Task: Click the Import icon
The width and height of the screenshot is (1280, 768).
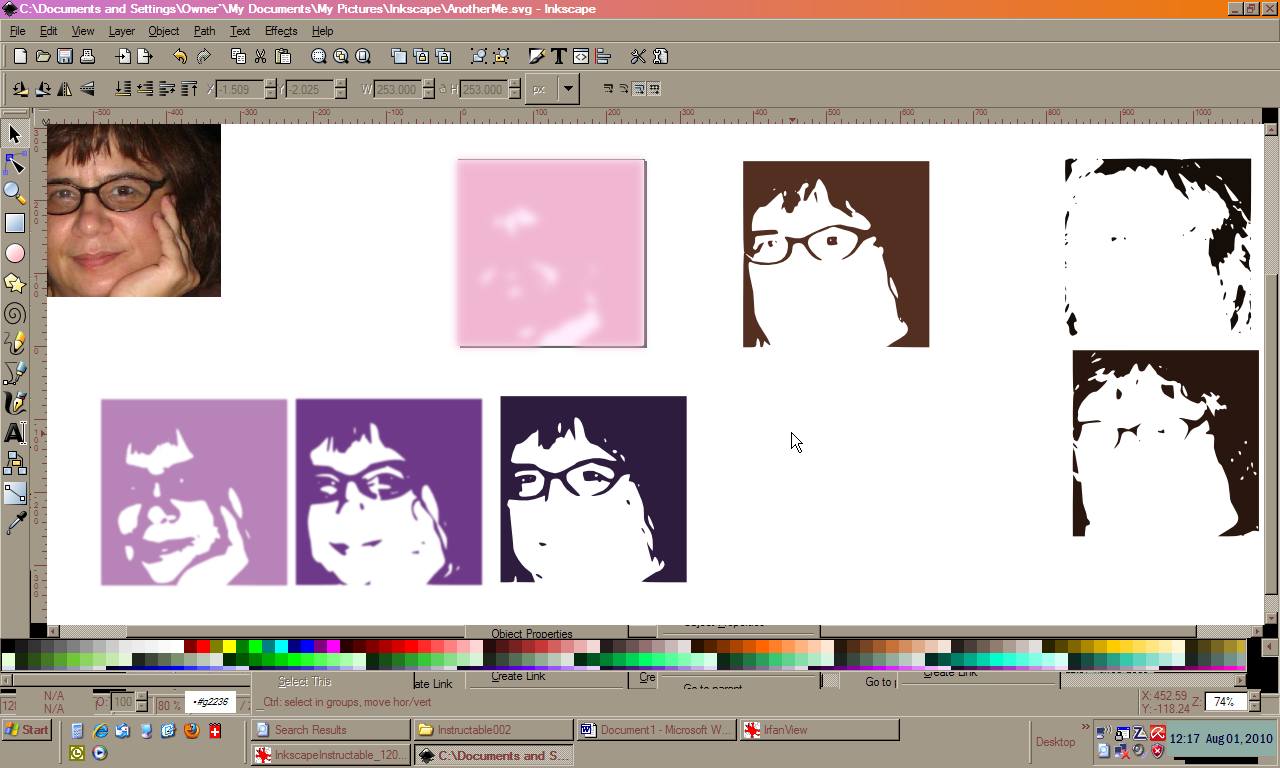Action: click(123, 56)
